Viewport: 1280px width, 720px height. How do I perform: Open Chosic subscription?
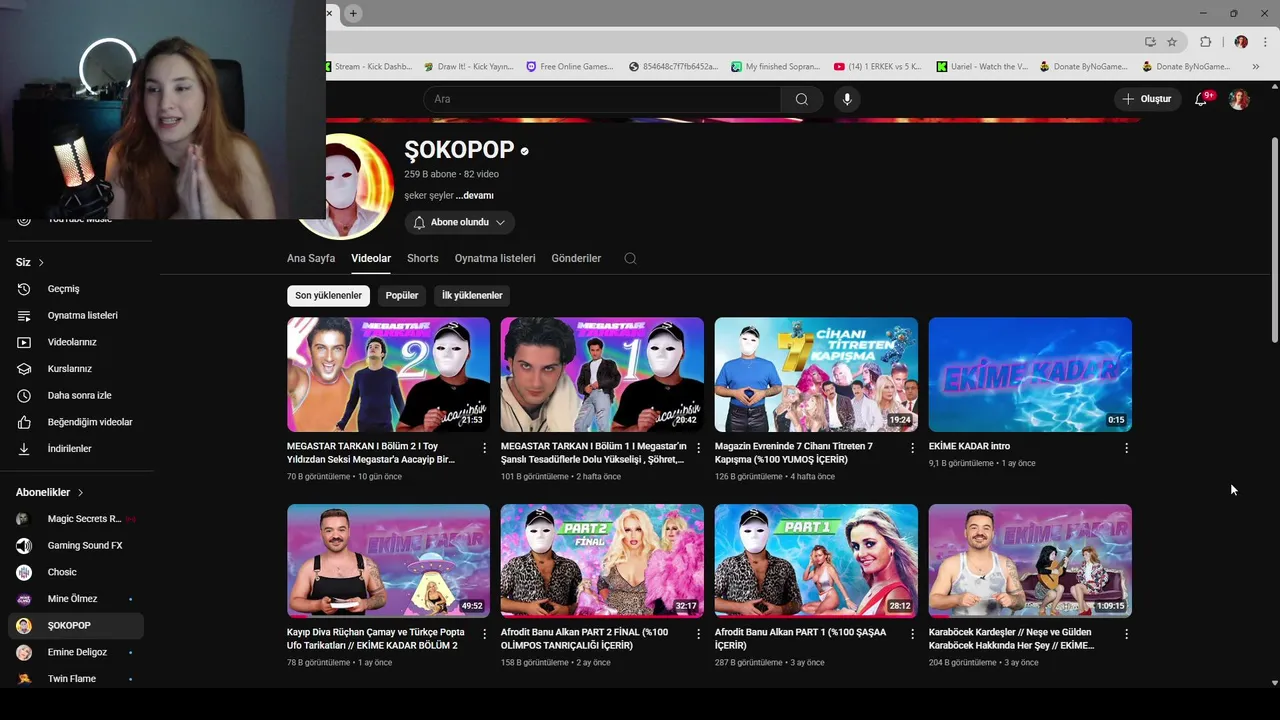click(x=76, y=572)
